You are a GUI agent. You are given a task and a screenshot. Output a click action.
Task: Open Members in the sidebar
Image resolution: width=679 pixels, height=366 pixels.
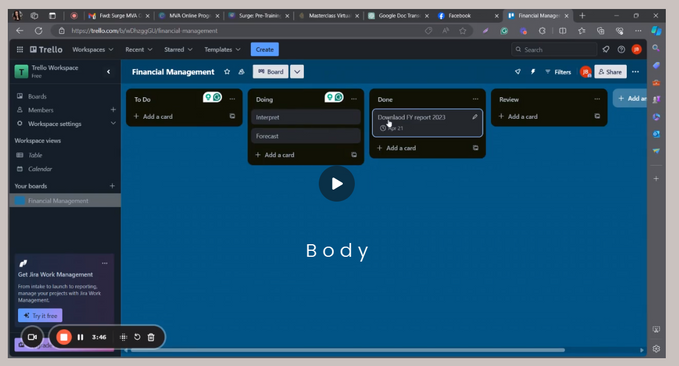[x=41, y=110]
